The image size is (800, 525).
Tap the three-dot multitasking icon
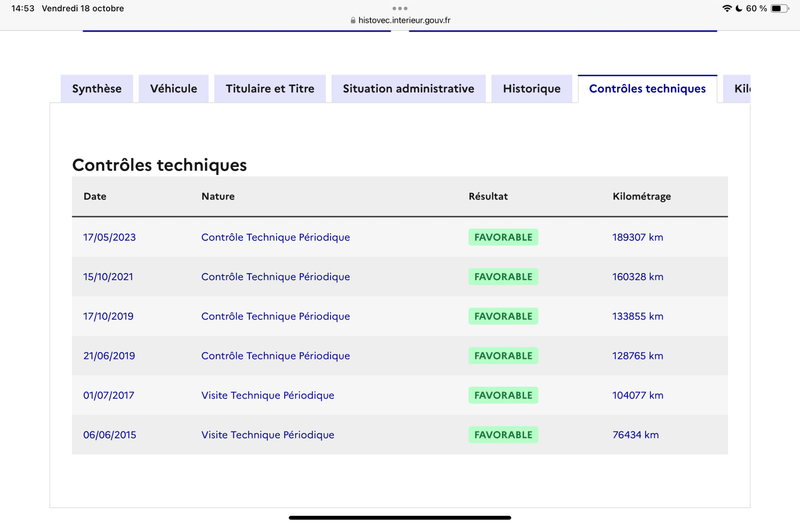click(x=400, y=8)
